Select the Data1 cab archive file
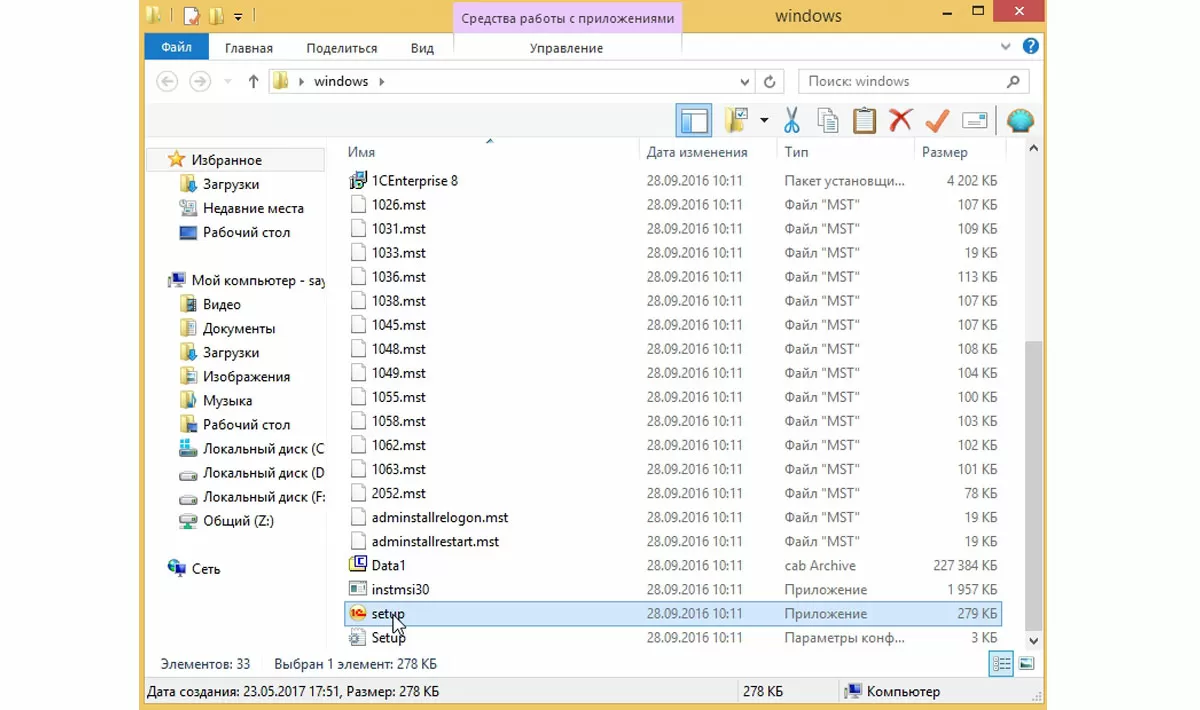Screen dimensions: 1200x710 click(673, 566)
